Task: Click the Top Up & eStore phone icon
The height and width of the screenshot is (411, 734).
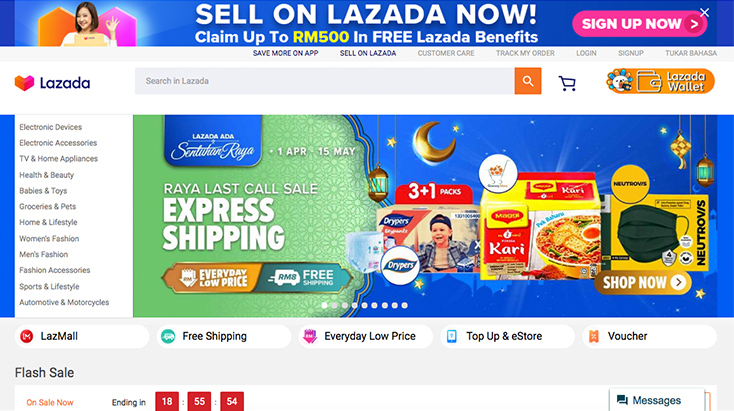Action: click(452, 336)
